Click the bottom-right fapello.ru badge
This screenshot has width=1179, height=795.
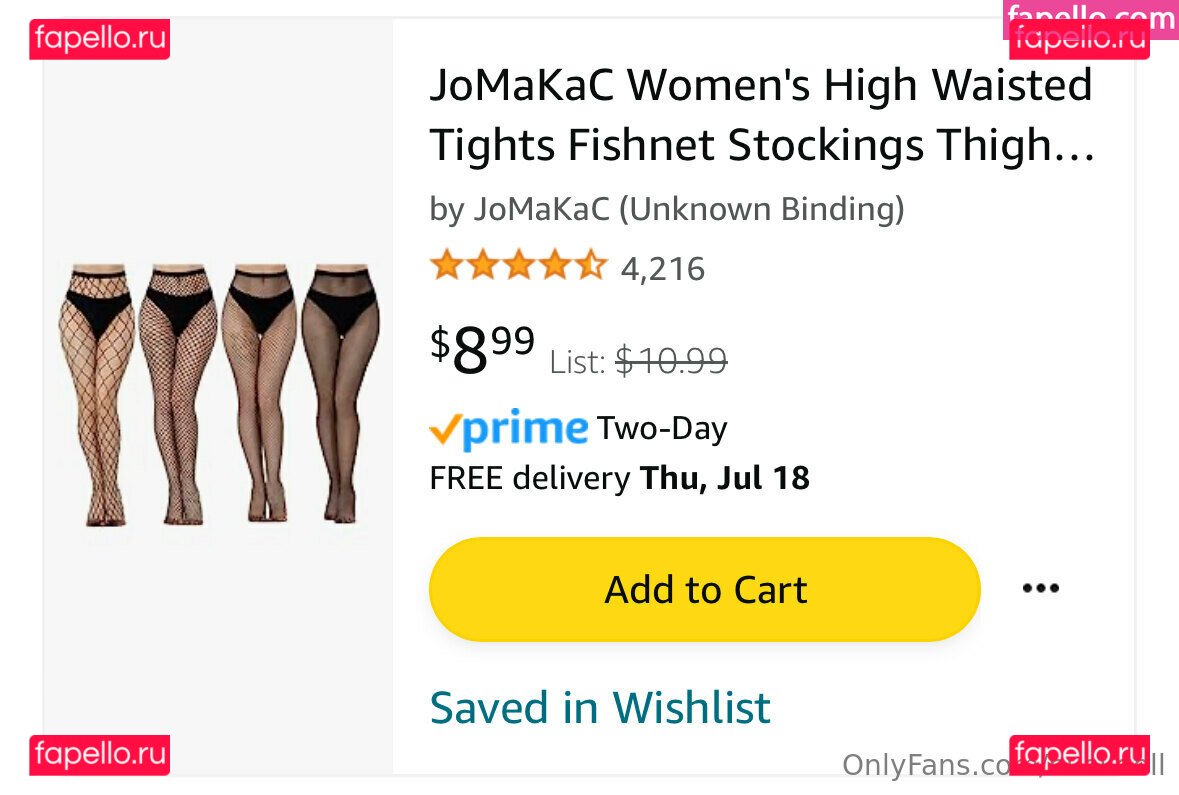click(1079, 753)
